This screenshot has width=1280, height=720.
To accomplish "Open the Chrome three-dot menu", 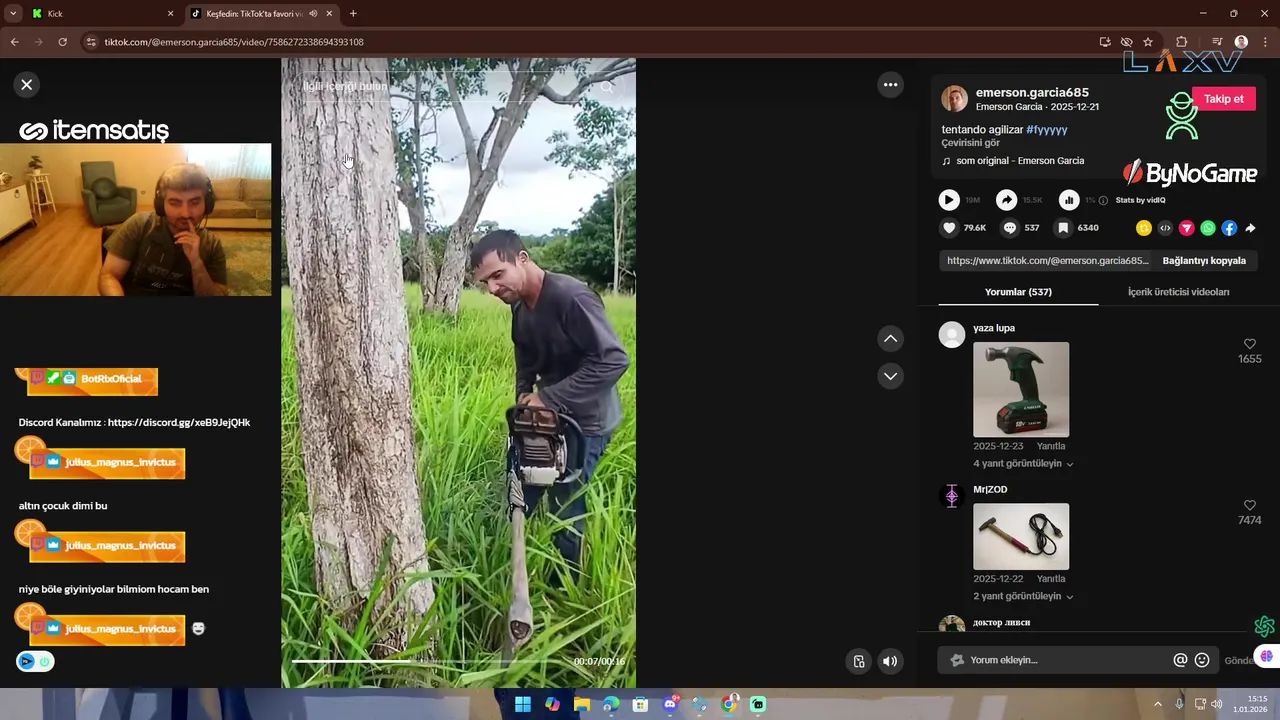I will [1266, 42].
